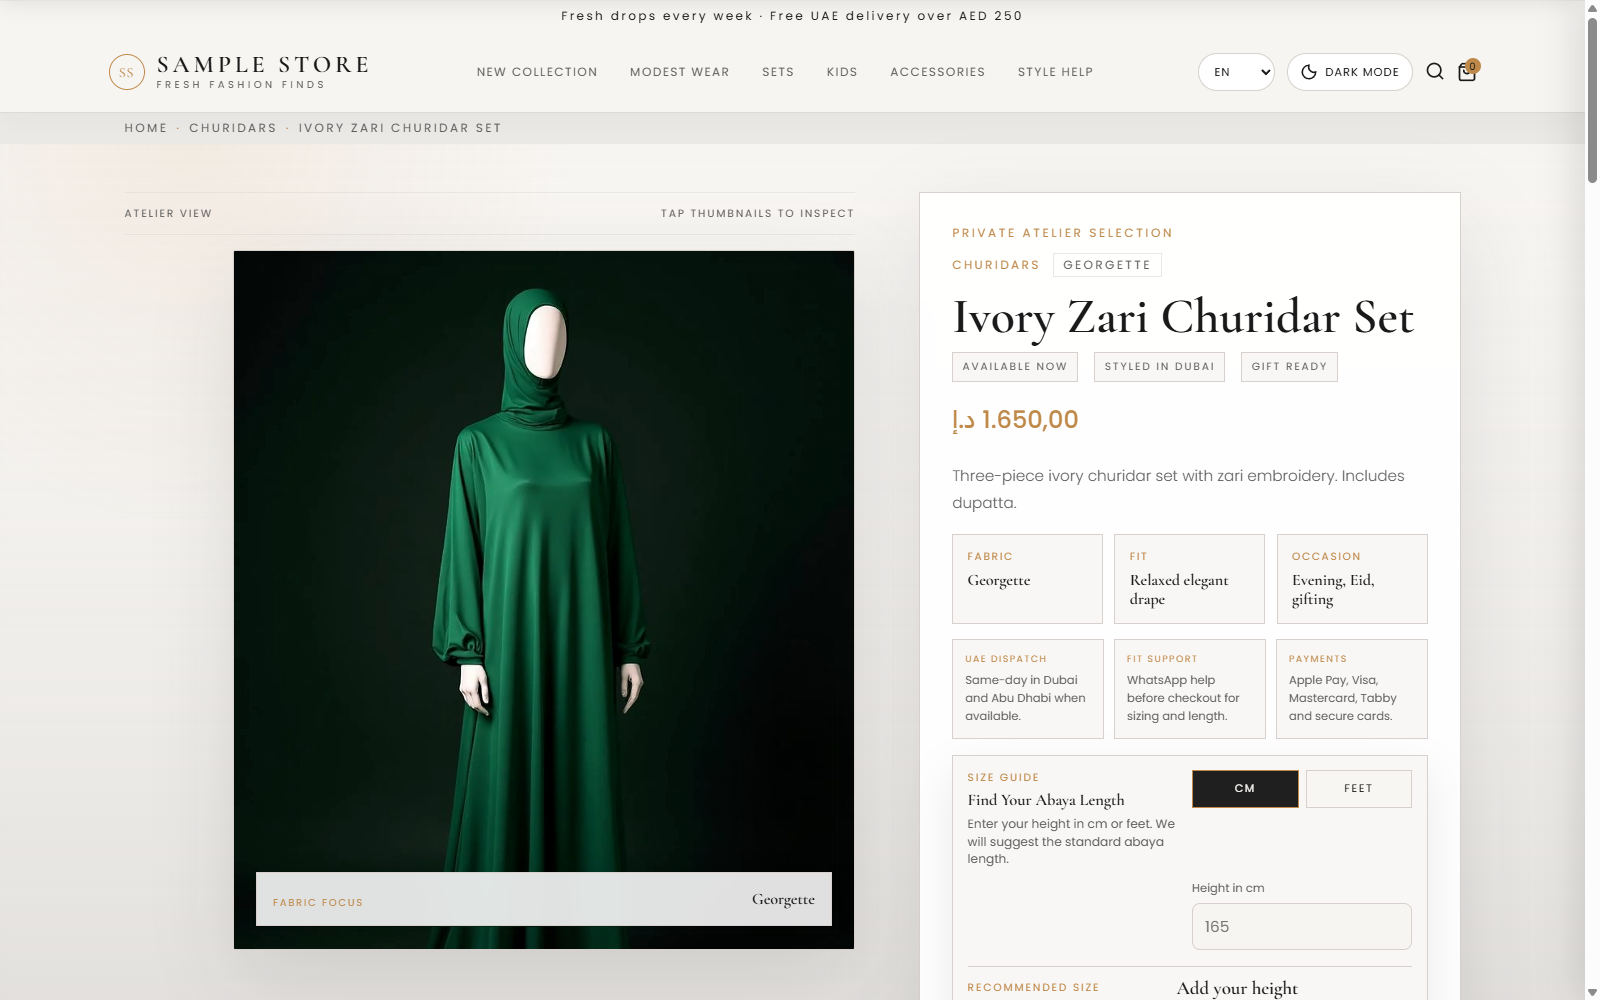This screenshot has height=1000, width=1600.
Task: Click the Available Now badge
Action: 1015,367
